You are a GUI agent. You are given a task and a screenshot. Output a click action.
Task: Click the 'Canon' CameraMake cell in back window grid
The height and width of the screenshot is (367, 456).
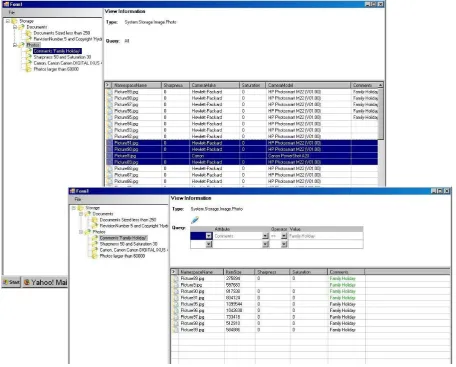214,156
